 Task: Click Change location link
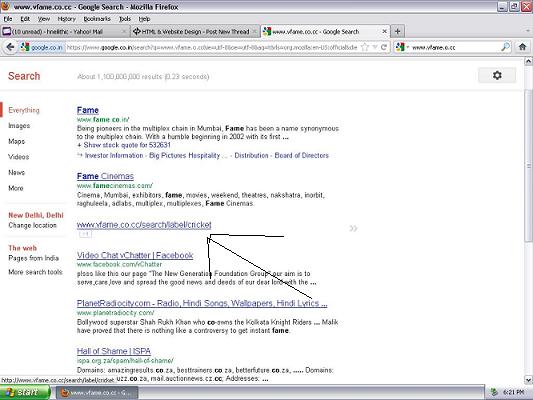(32, 225)
